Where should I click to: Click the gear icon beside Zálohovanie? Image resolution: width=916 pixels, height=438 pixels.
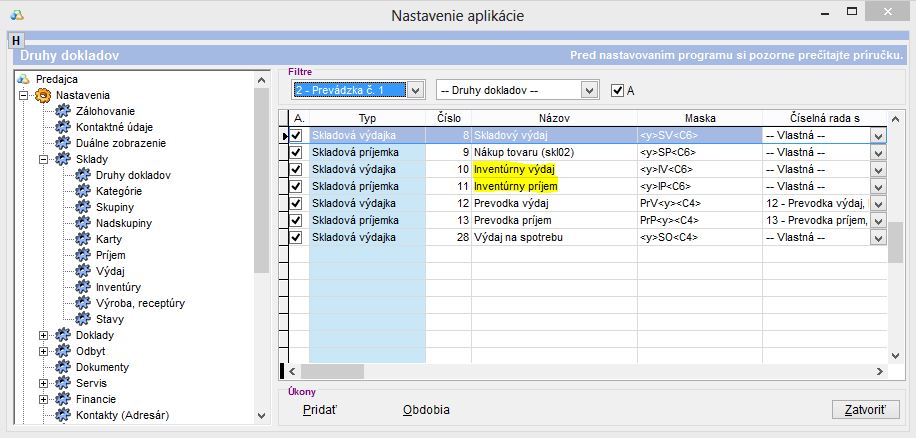point(63,111)
